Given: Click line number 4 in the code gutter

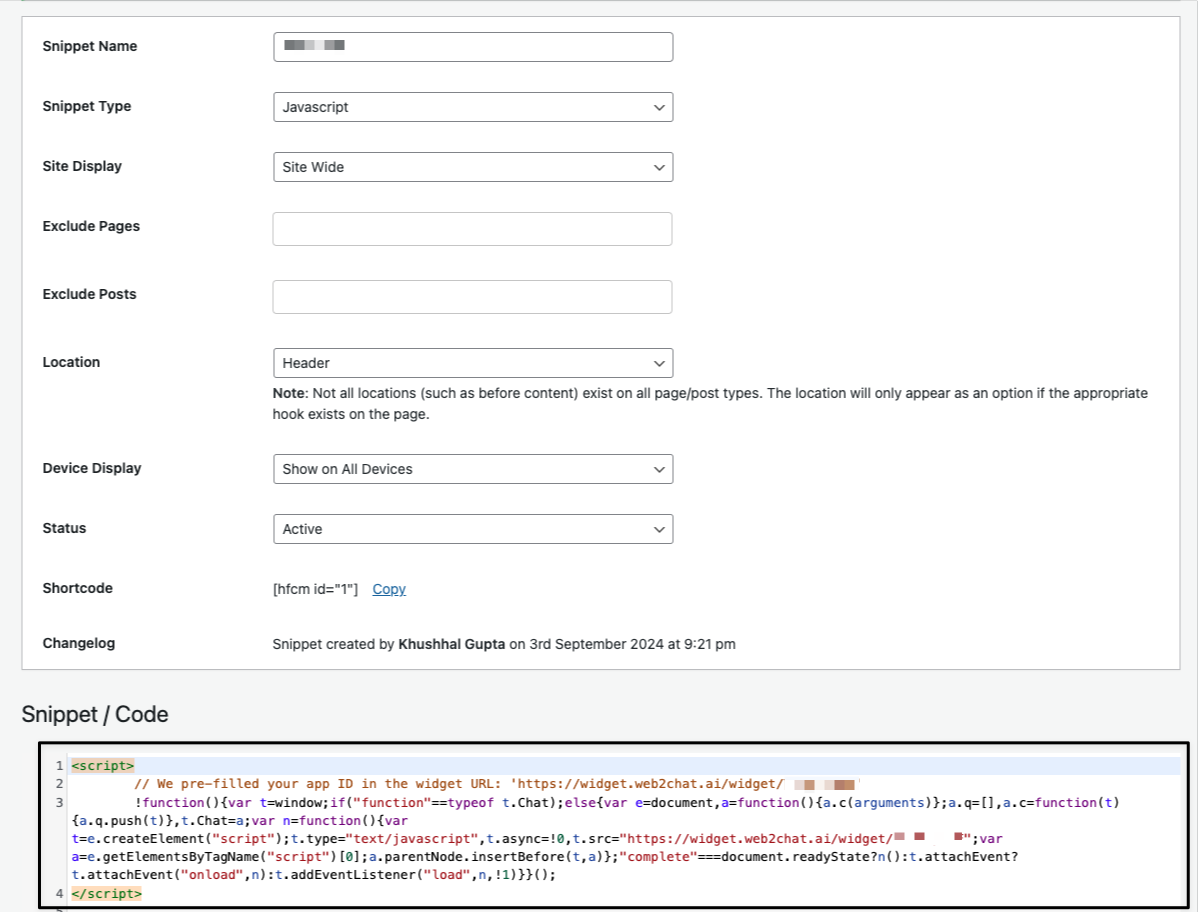Looking at the screenshot, I should coord(60,894).
